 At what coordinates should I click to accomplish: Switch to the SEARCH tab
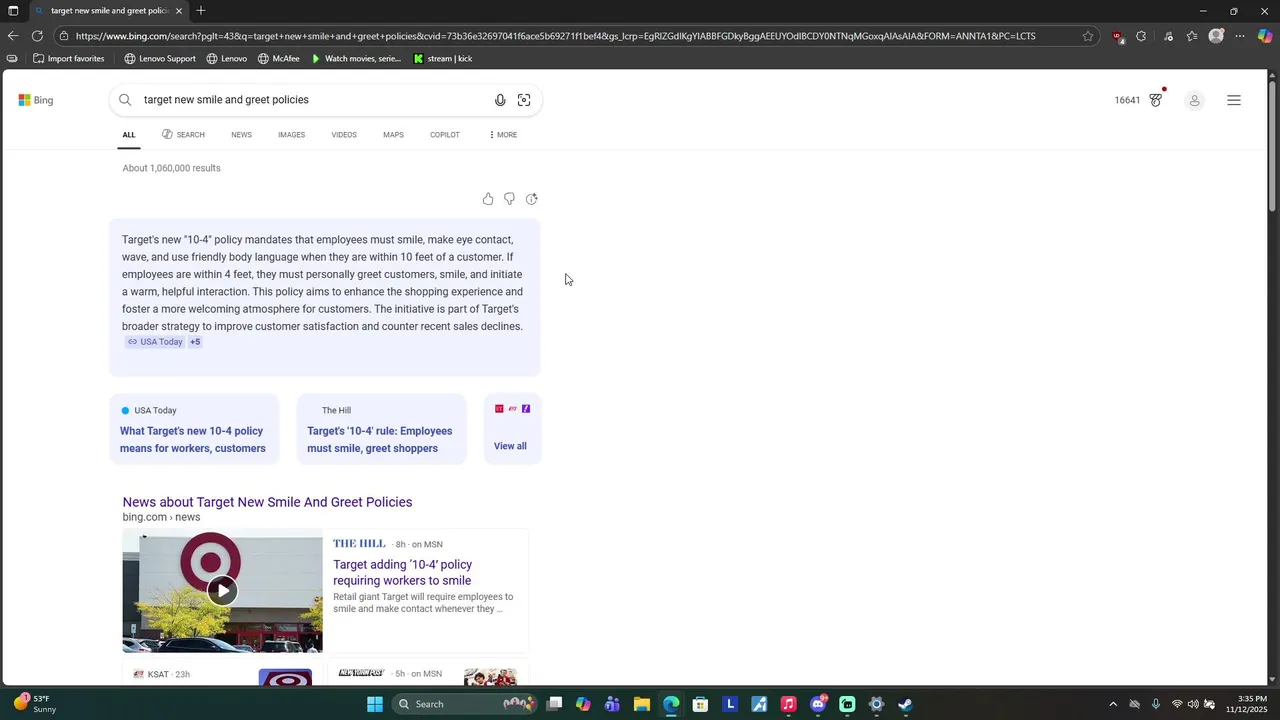point(183,135)
